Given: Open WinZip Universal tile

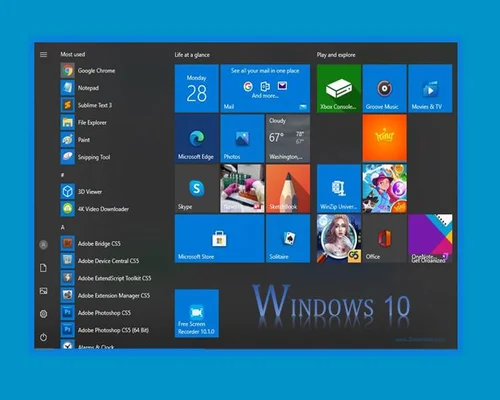Looking at the screenshot, I should pos(339,188).
